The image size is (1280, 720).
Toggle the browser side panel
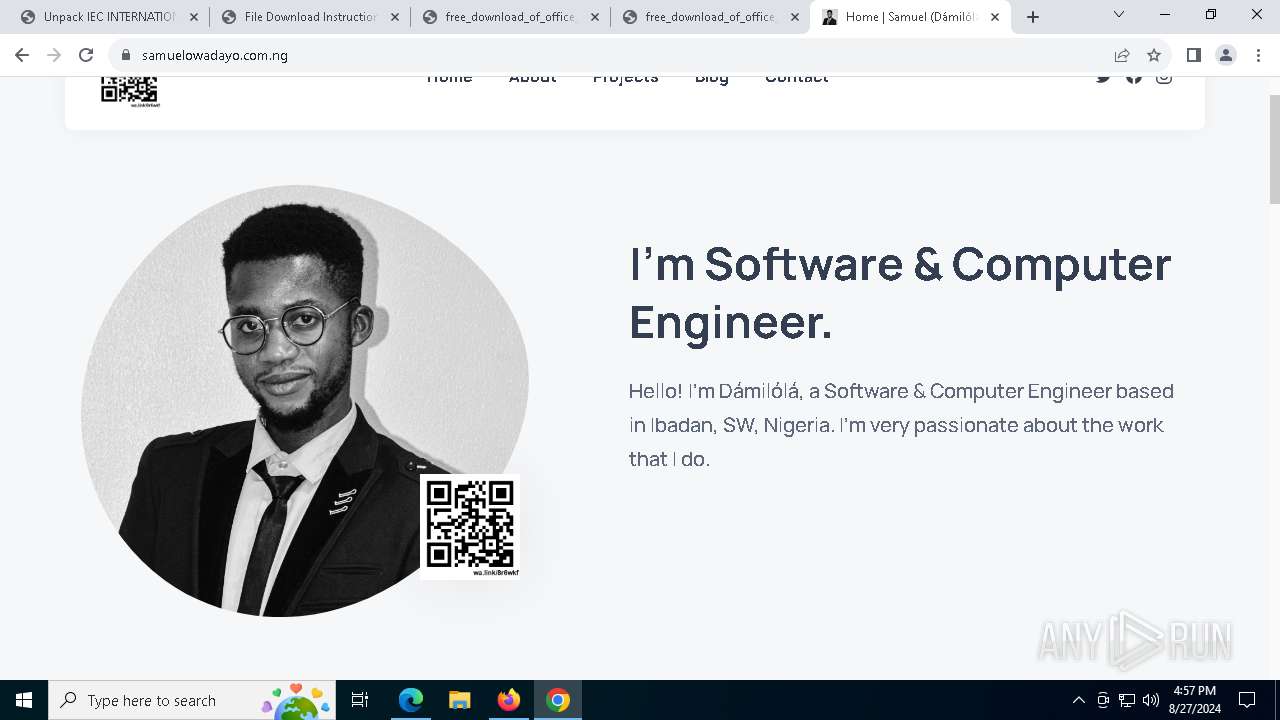click(x=1193, y=55)
